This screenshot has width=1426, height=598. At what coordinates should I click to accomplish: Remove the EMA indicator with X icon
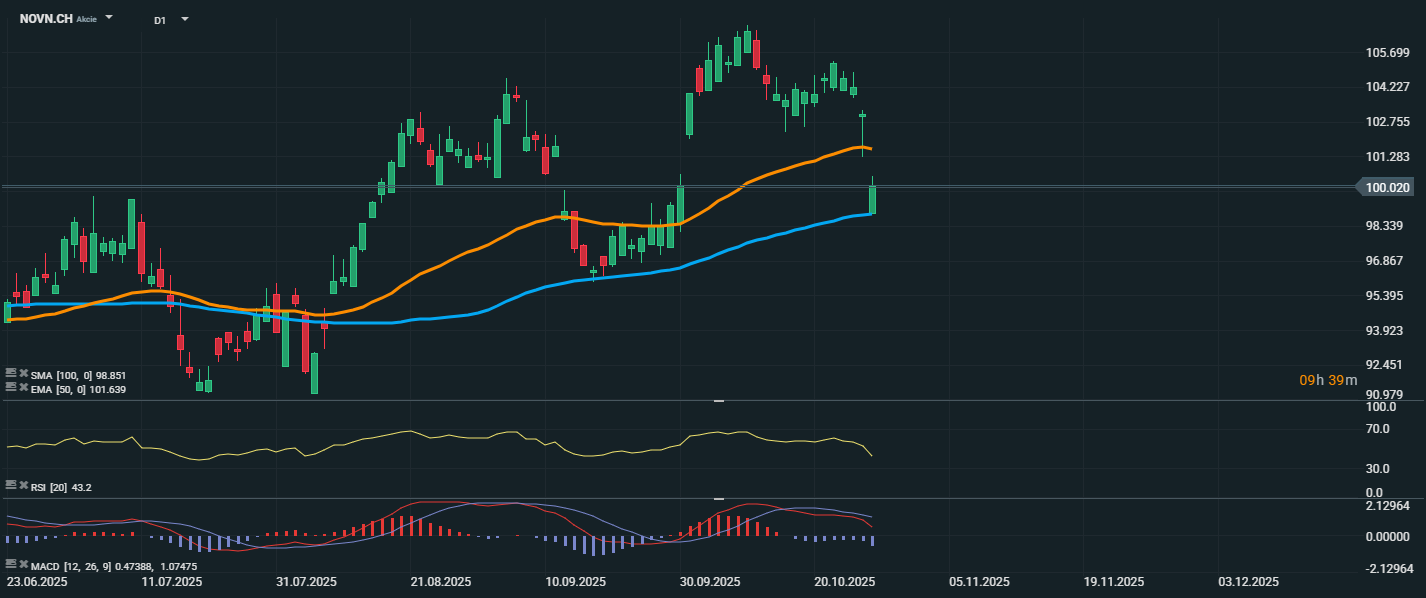coord(23,386)
